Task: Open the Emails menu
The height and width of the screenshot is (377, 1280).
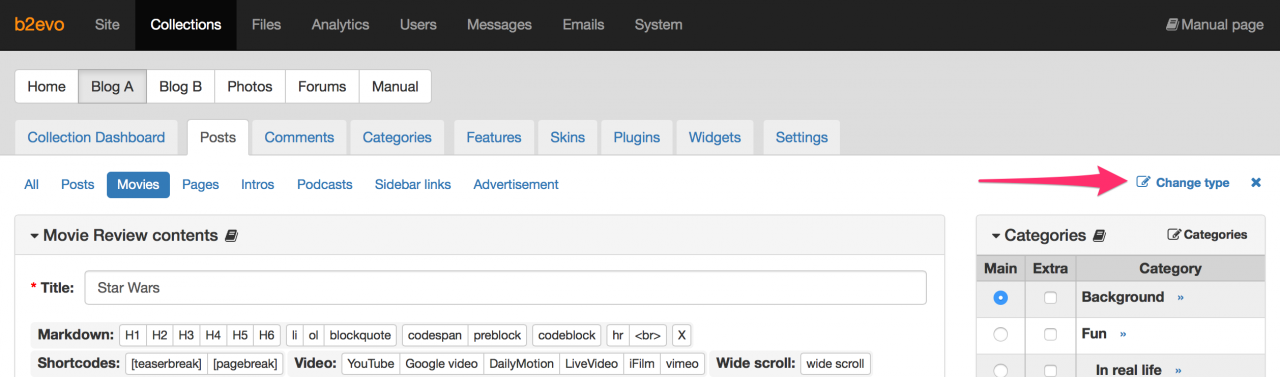Action: 583,25
